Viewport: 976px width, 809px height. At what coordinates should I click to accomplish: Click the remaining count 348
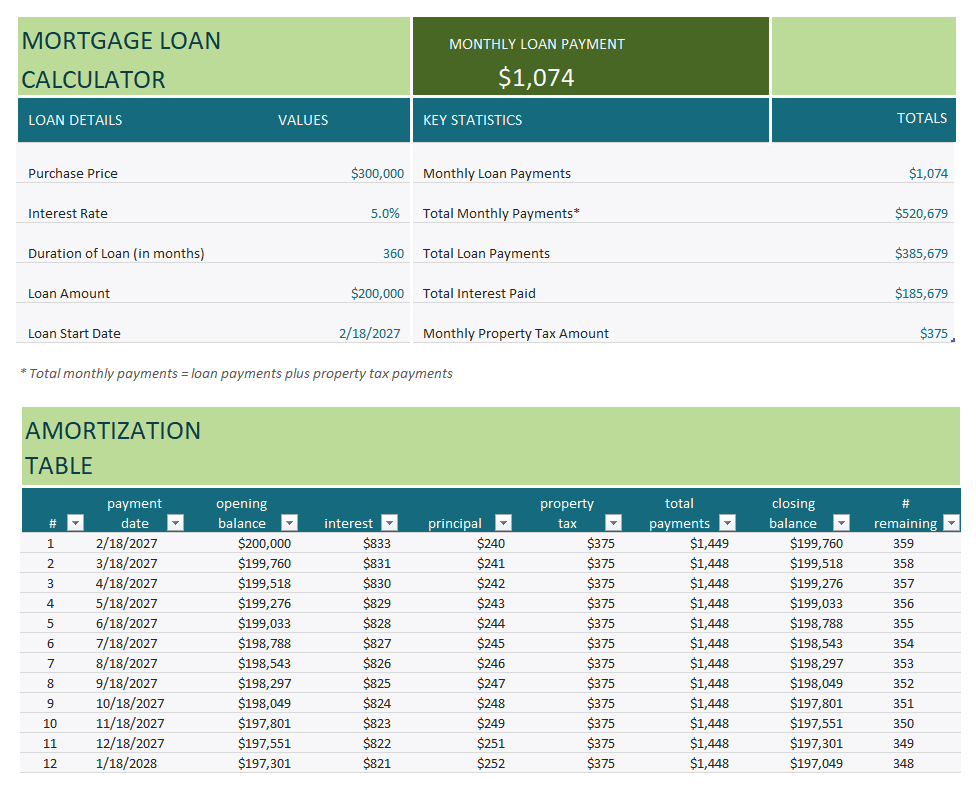[x=903, y=763]
